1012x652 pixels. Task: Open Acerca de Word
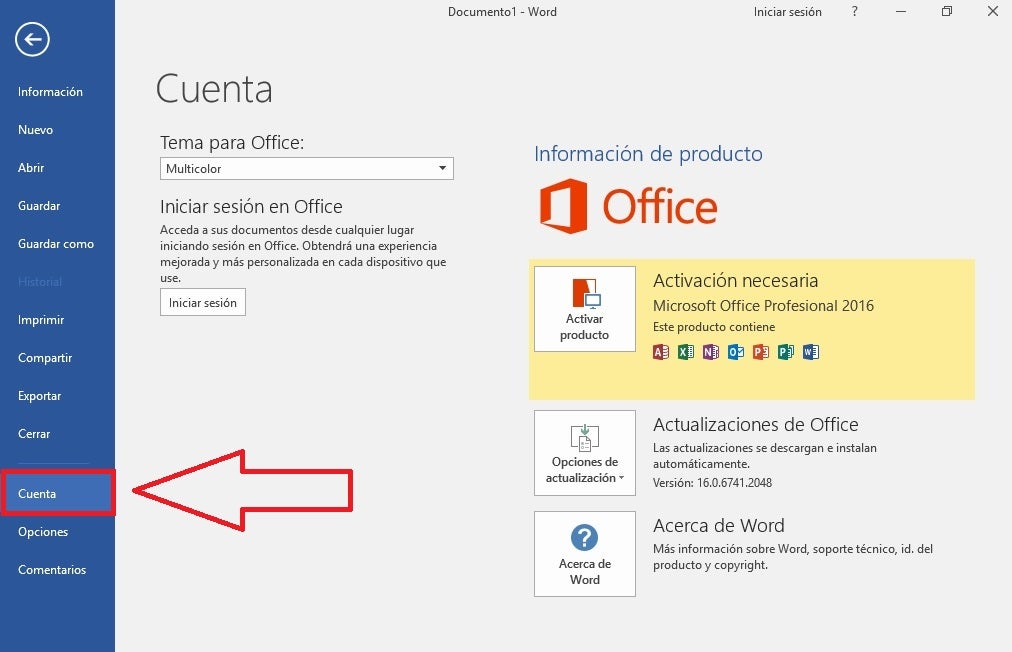584,554
